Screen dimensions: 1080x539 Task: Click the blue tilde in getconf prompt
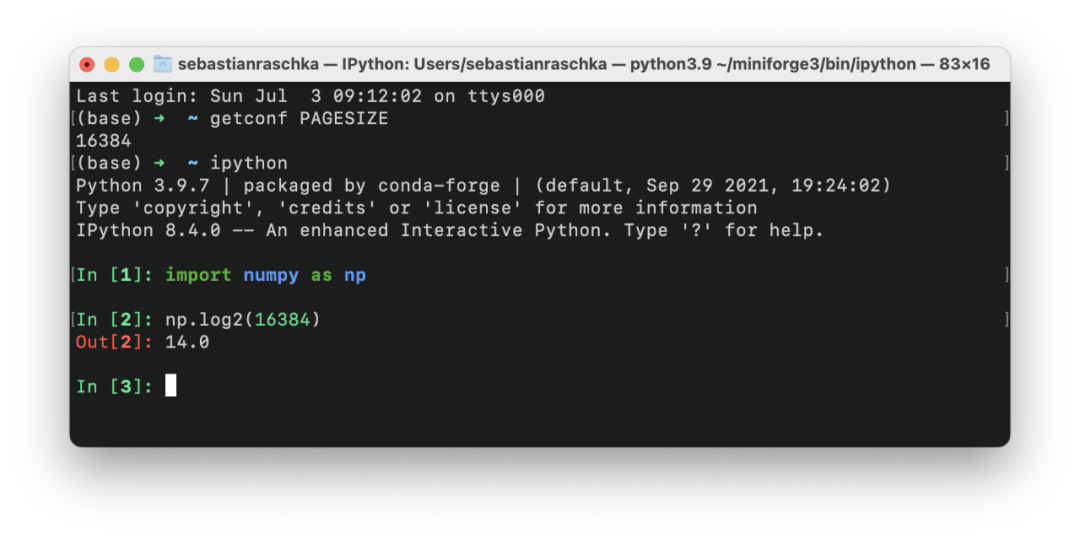point(193,118)
